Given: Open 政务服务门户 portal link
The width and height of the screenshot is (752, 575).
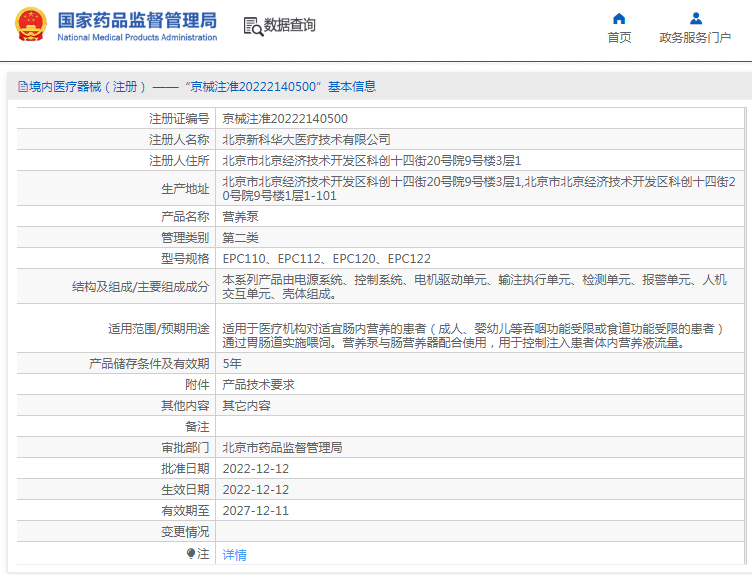Looking at the screenshot, I should 695,37.
